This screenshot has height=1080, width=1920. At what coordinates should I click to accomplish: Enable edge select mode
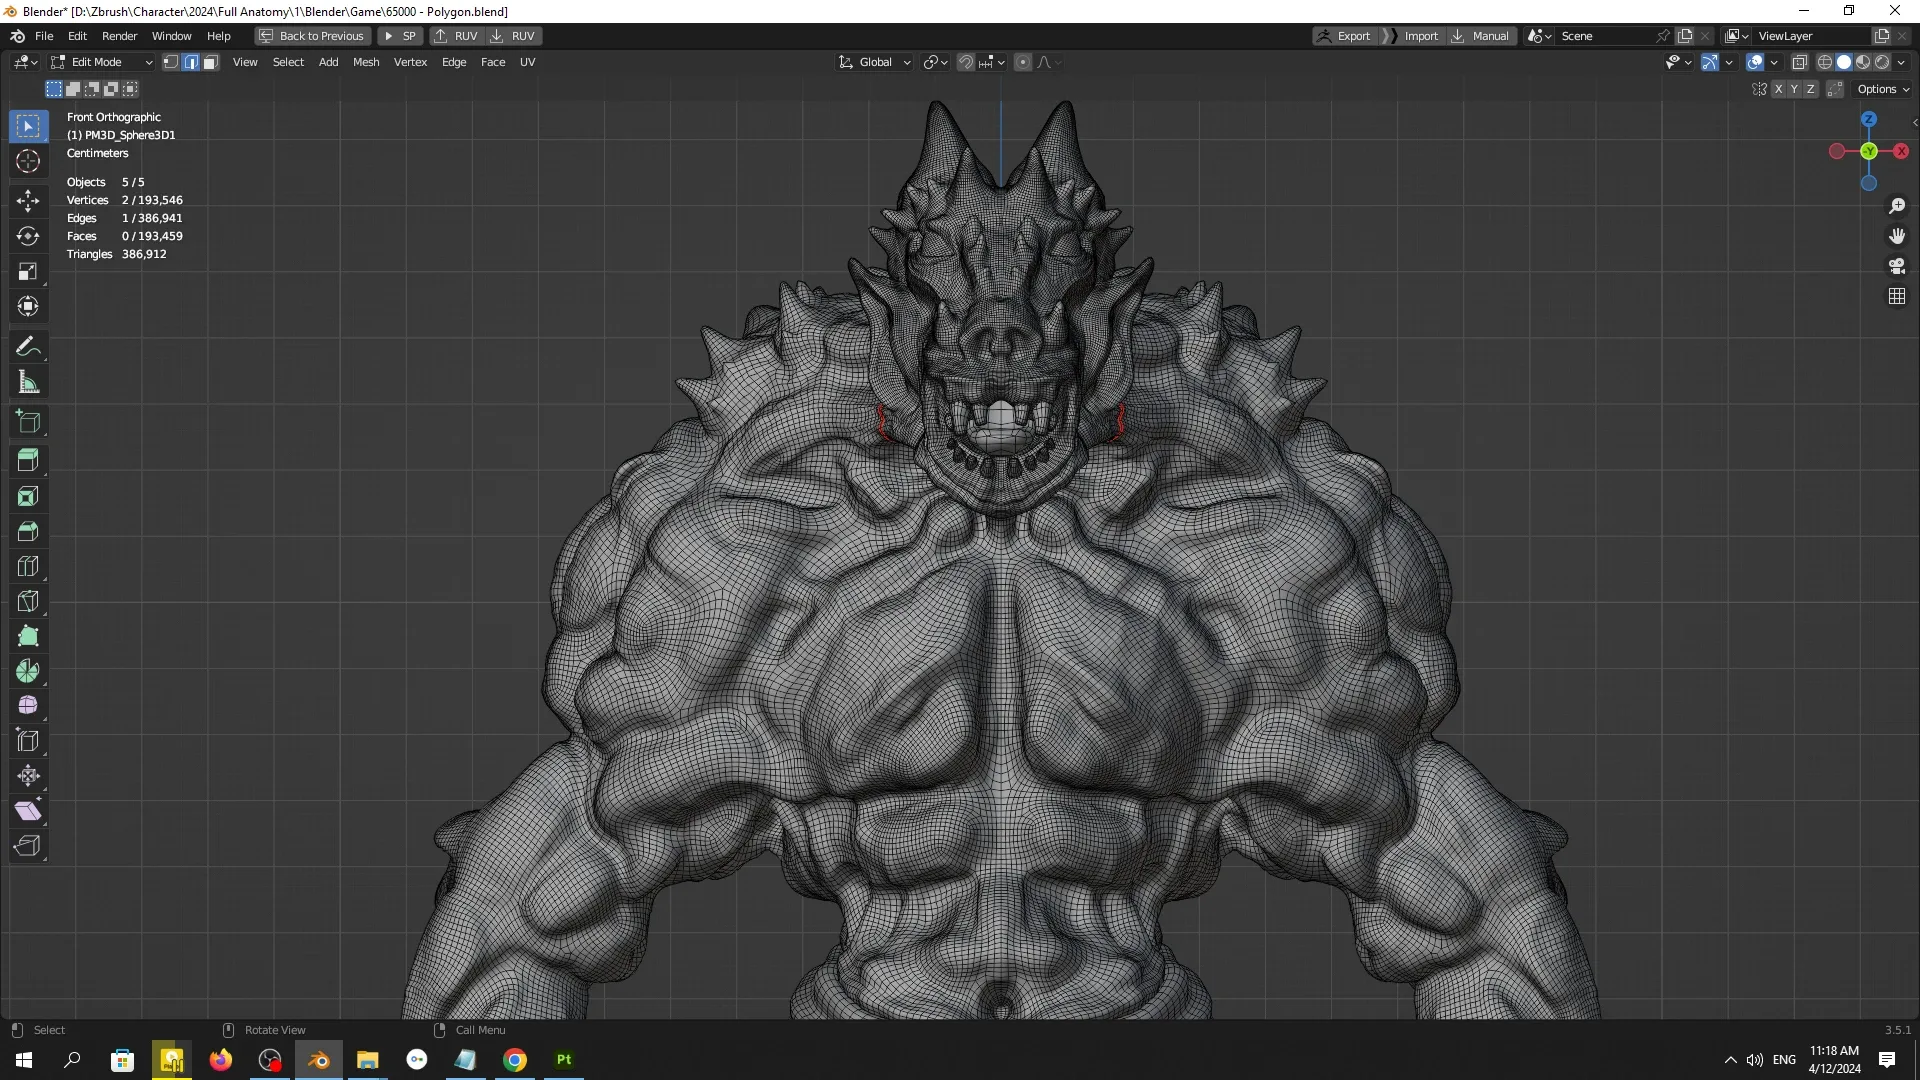[190, 62]
